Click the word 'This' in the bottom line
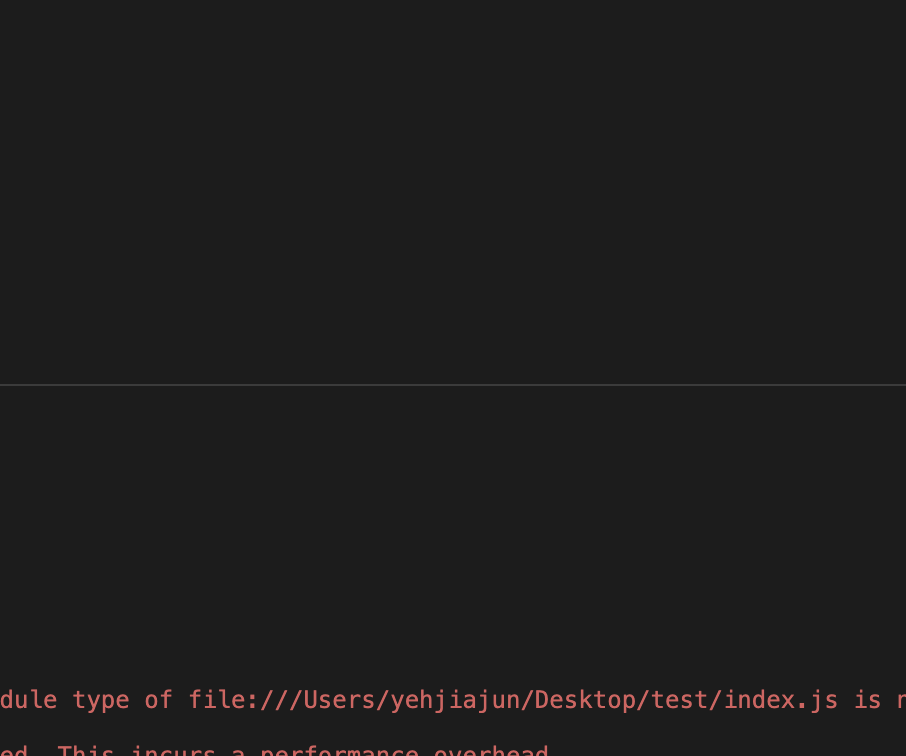This screenshot has height=756, width=906. click(86, 751)
